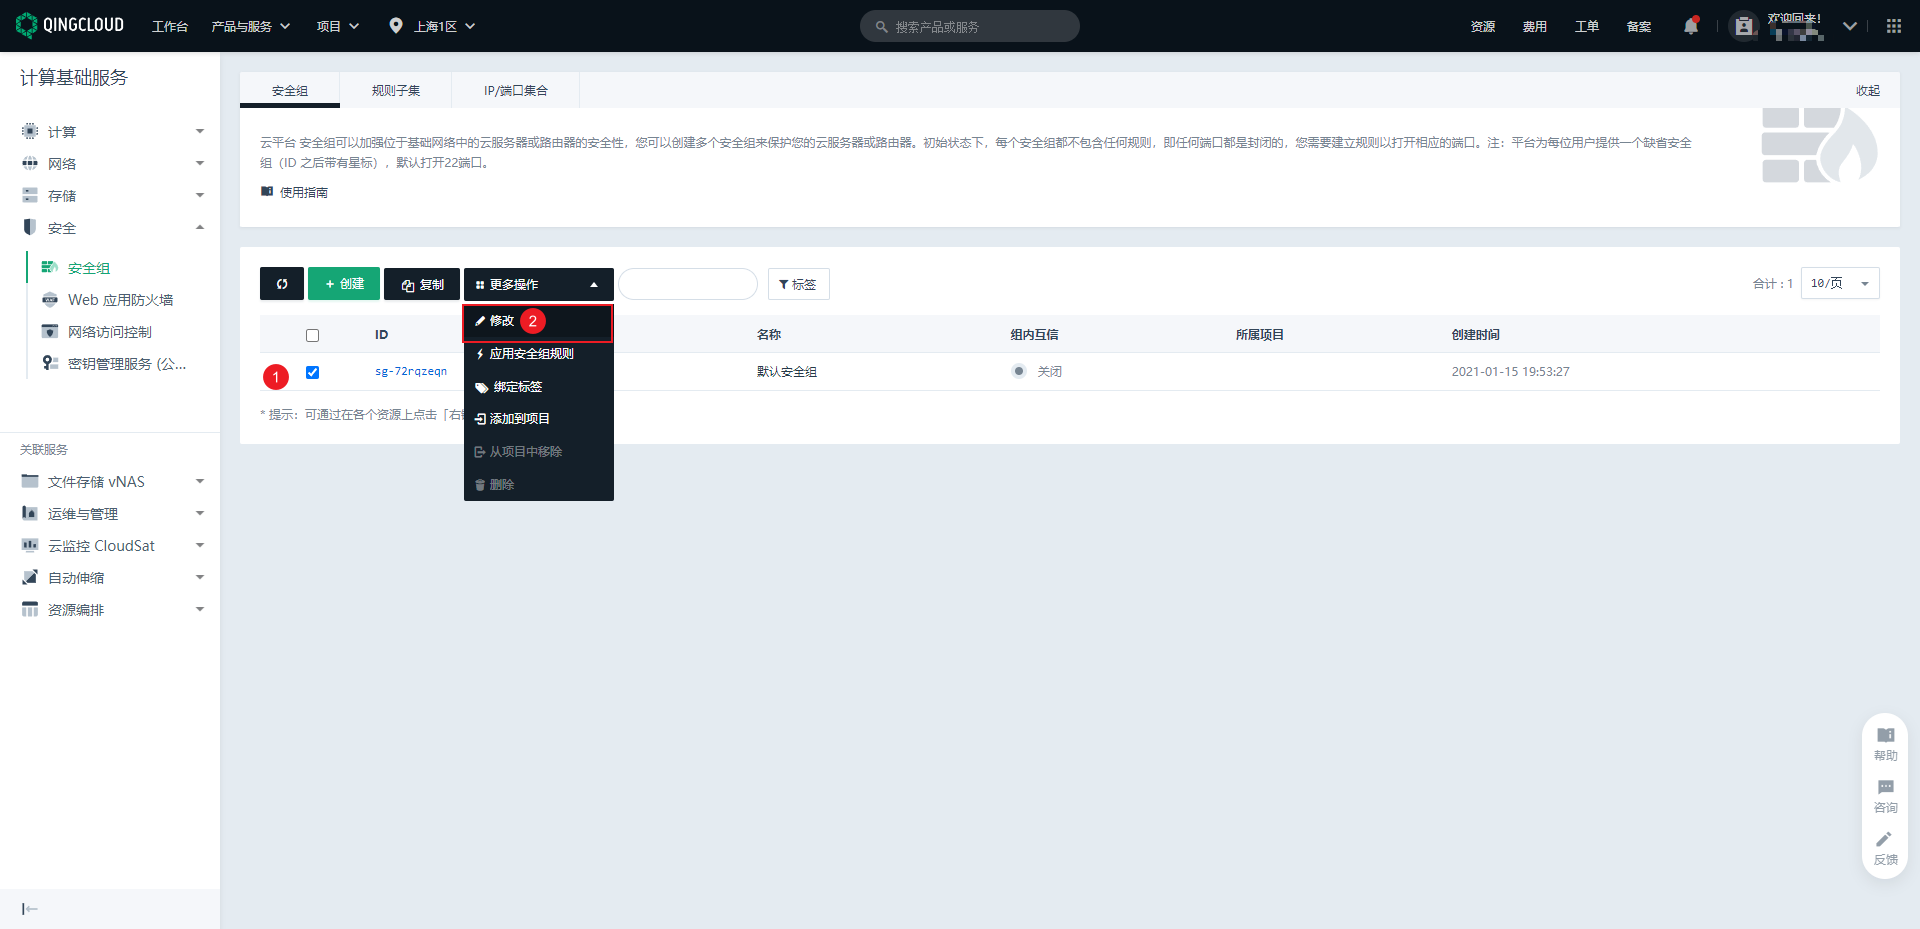Click the 创建时间 column header
The height and width of the screenshot is (929, 1920).
point(1476,335)
